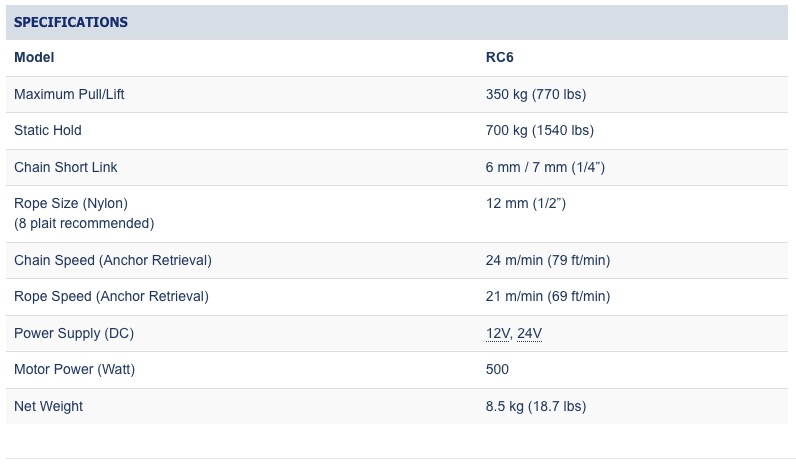Select the RC6 model value
This screenshot has height=464, width=796.
(x=500, y=57)
